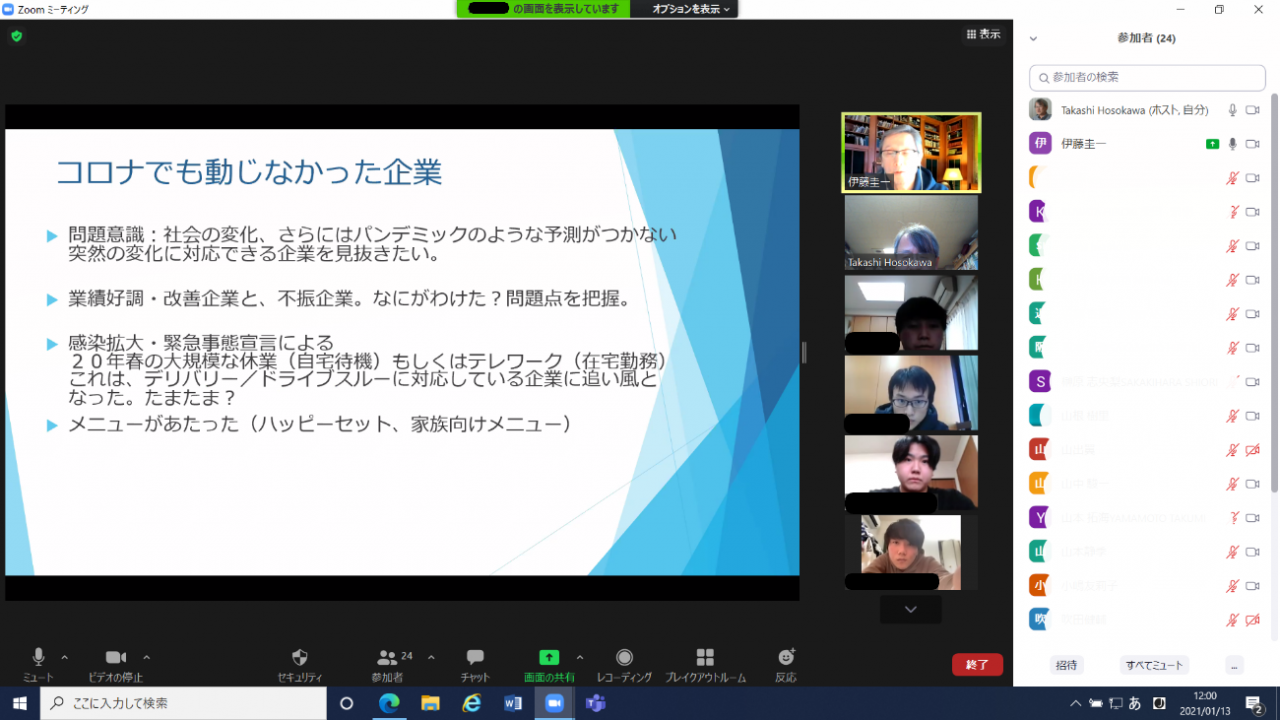Click the red 終了 button
The height and width of the screenshot is (720, 1280).
(x=977, y=665)
